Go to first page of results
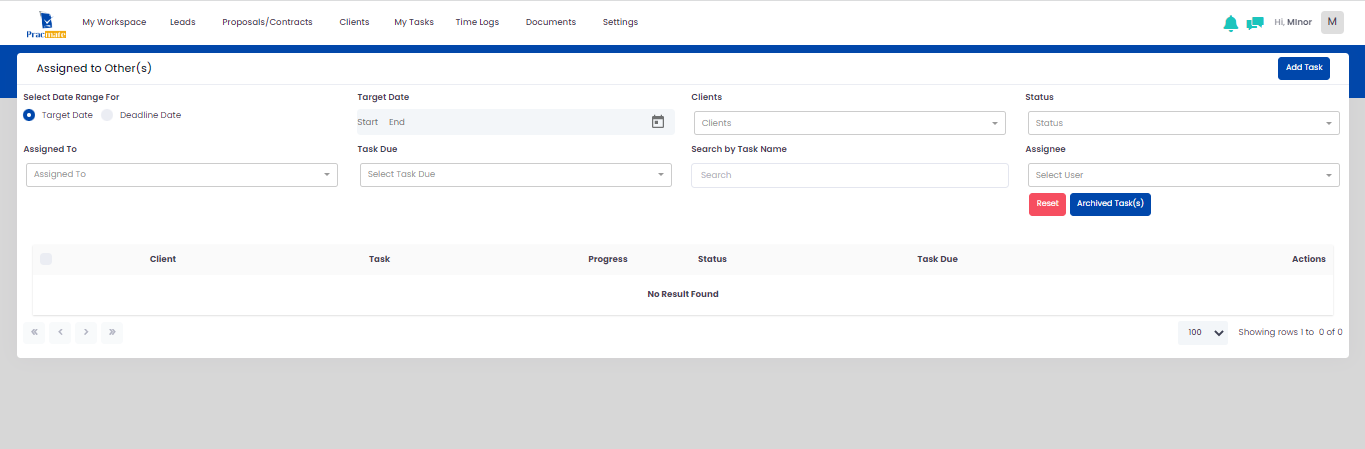Image resolution: width=1365 pixels, height=449 pixels. [x=34, y=332]
